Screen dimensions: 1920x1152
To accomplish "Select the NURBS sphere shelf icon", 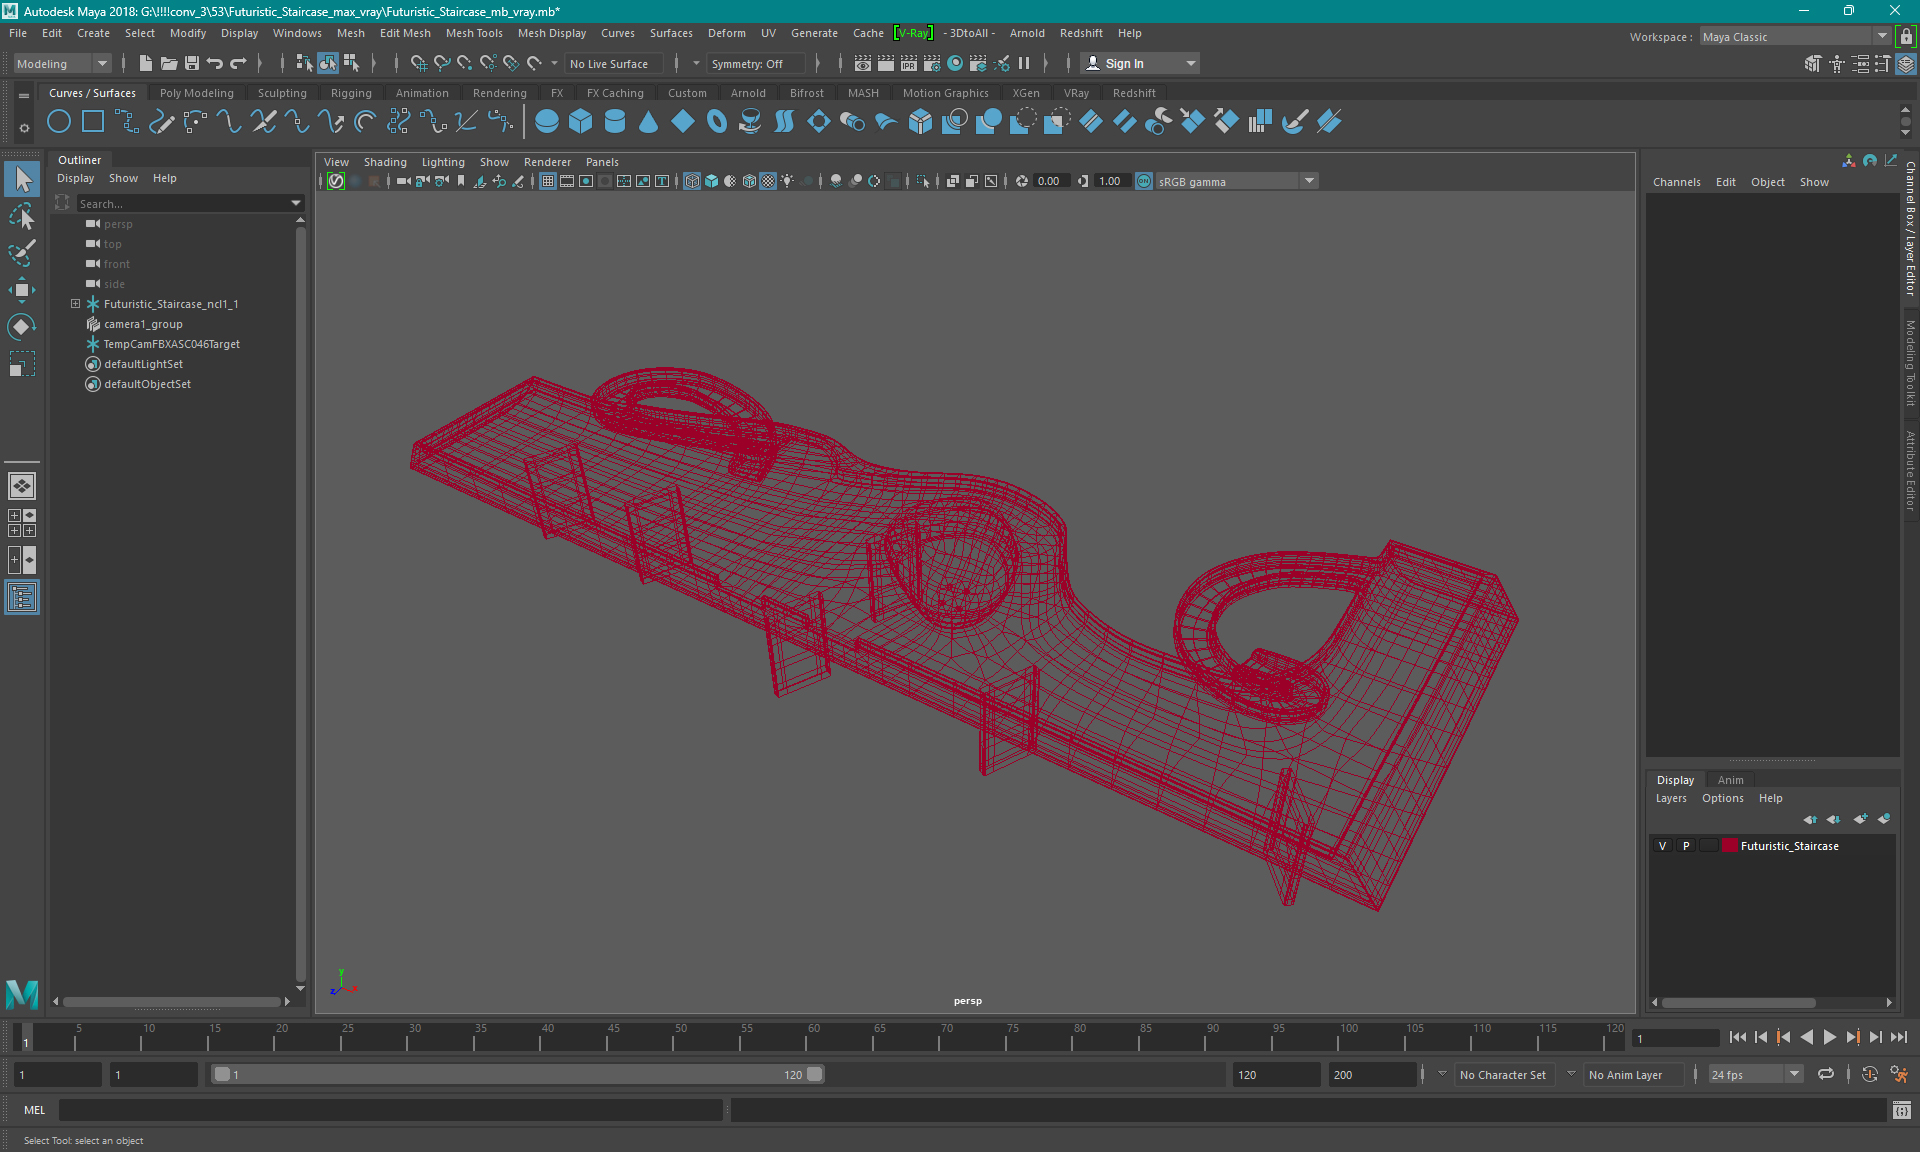I will [546, 122].
